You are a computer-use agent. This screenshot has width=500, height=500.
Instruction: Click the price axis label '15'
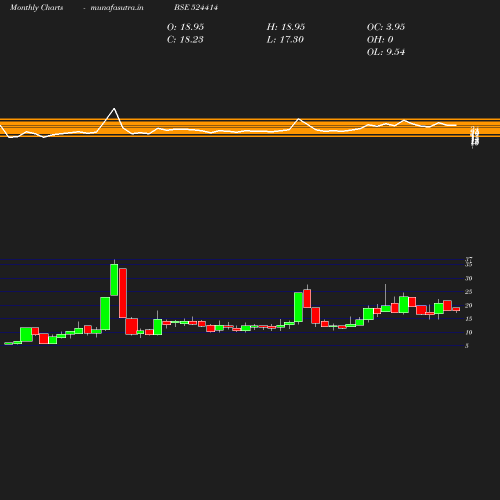pyautogui.click(x=469, y=319)
